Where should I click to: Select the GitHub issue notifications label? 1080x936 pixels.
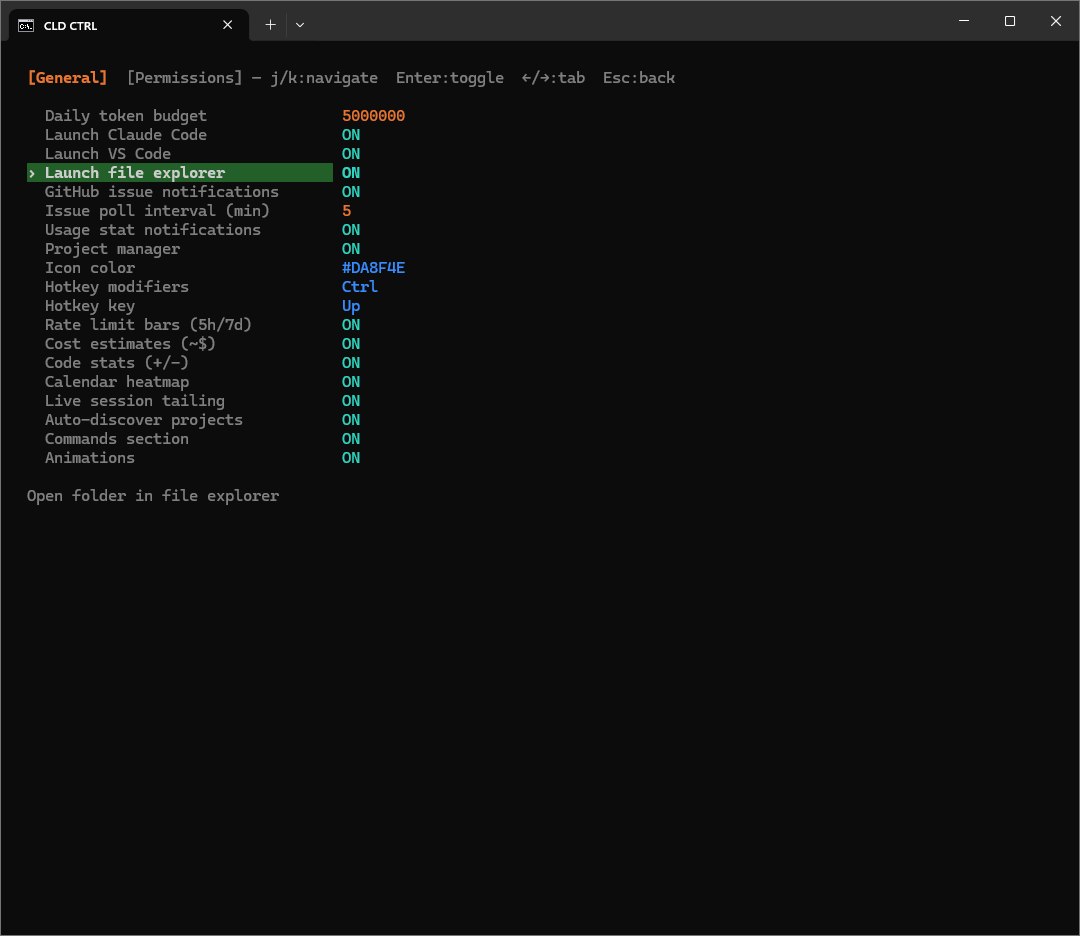point(162,191)
